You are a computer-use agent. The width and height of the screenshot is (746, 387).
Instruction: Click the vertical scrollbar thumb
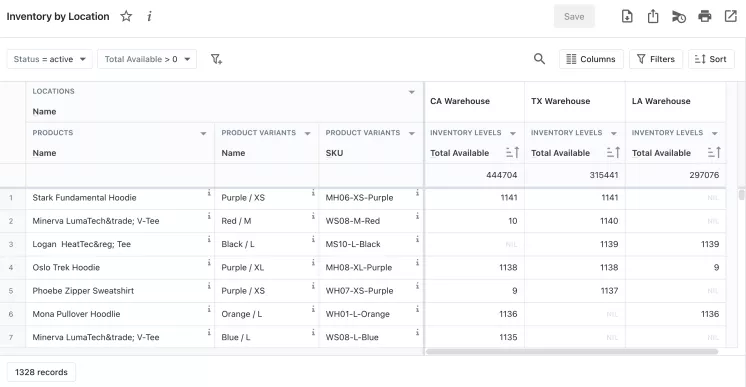[x=741, y=195]
